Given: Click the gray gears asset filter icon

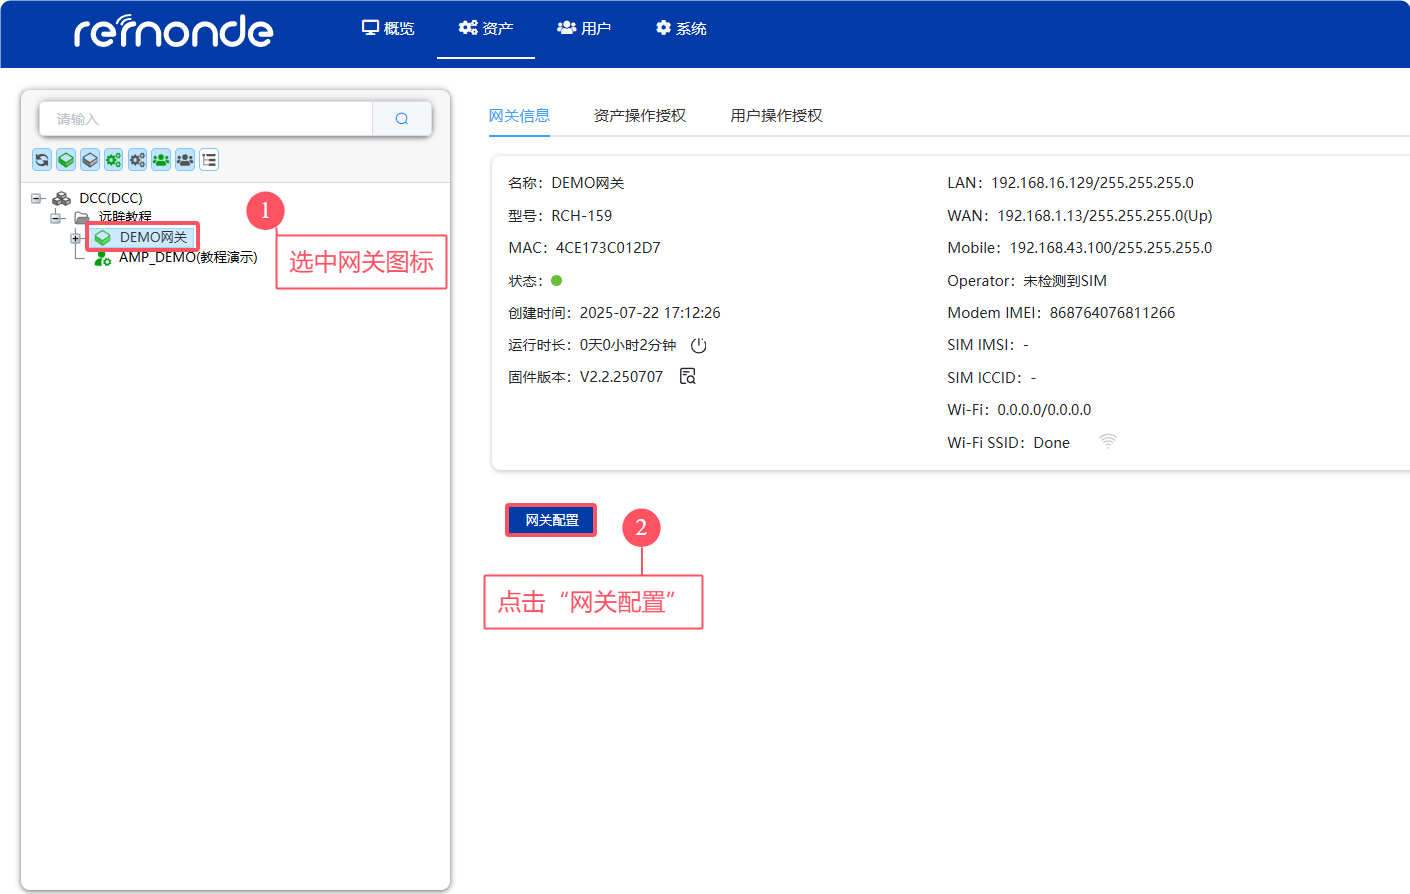Looking at the screenshot, I should tap(137, 160).
